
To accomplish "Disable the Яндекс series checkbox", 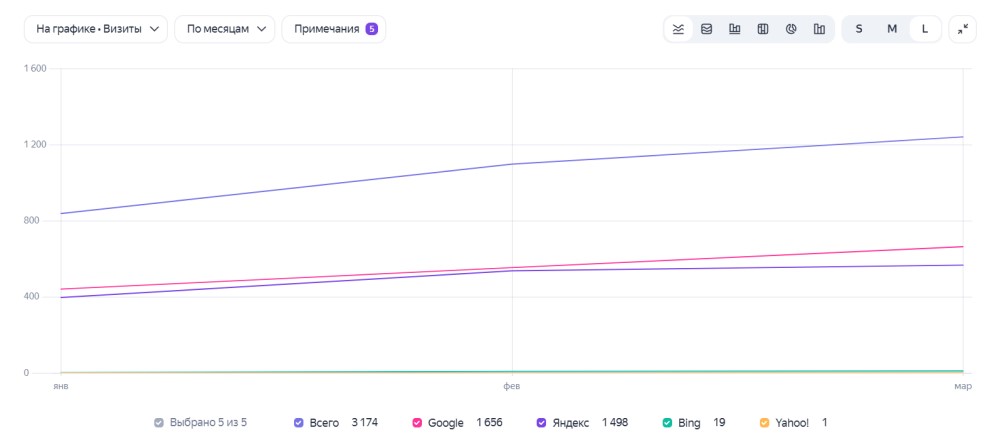I will (x=541, y=422).
